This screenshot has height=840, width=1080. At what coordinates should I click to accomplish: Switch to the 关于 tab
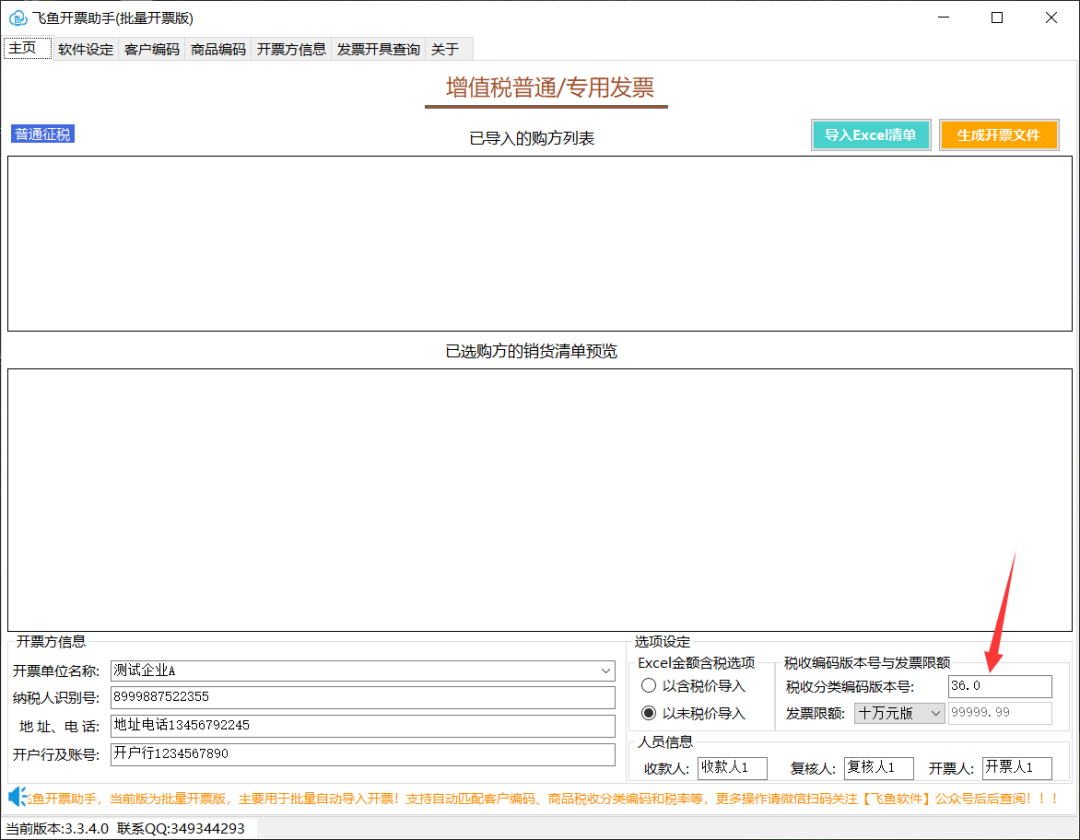click(446, 48)
